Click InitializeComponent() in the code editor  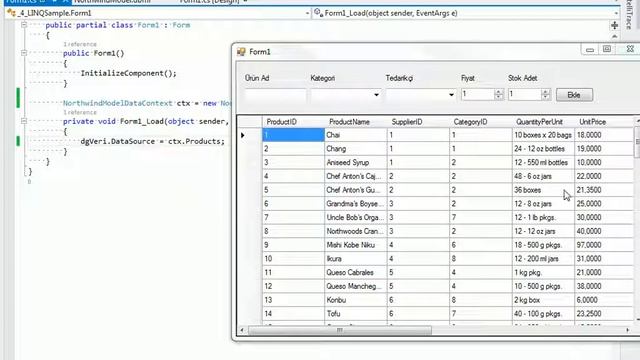(129, 73)
